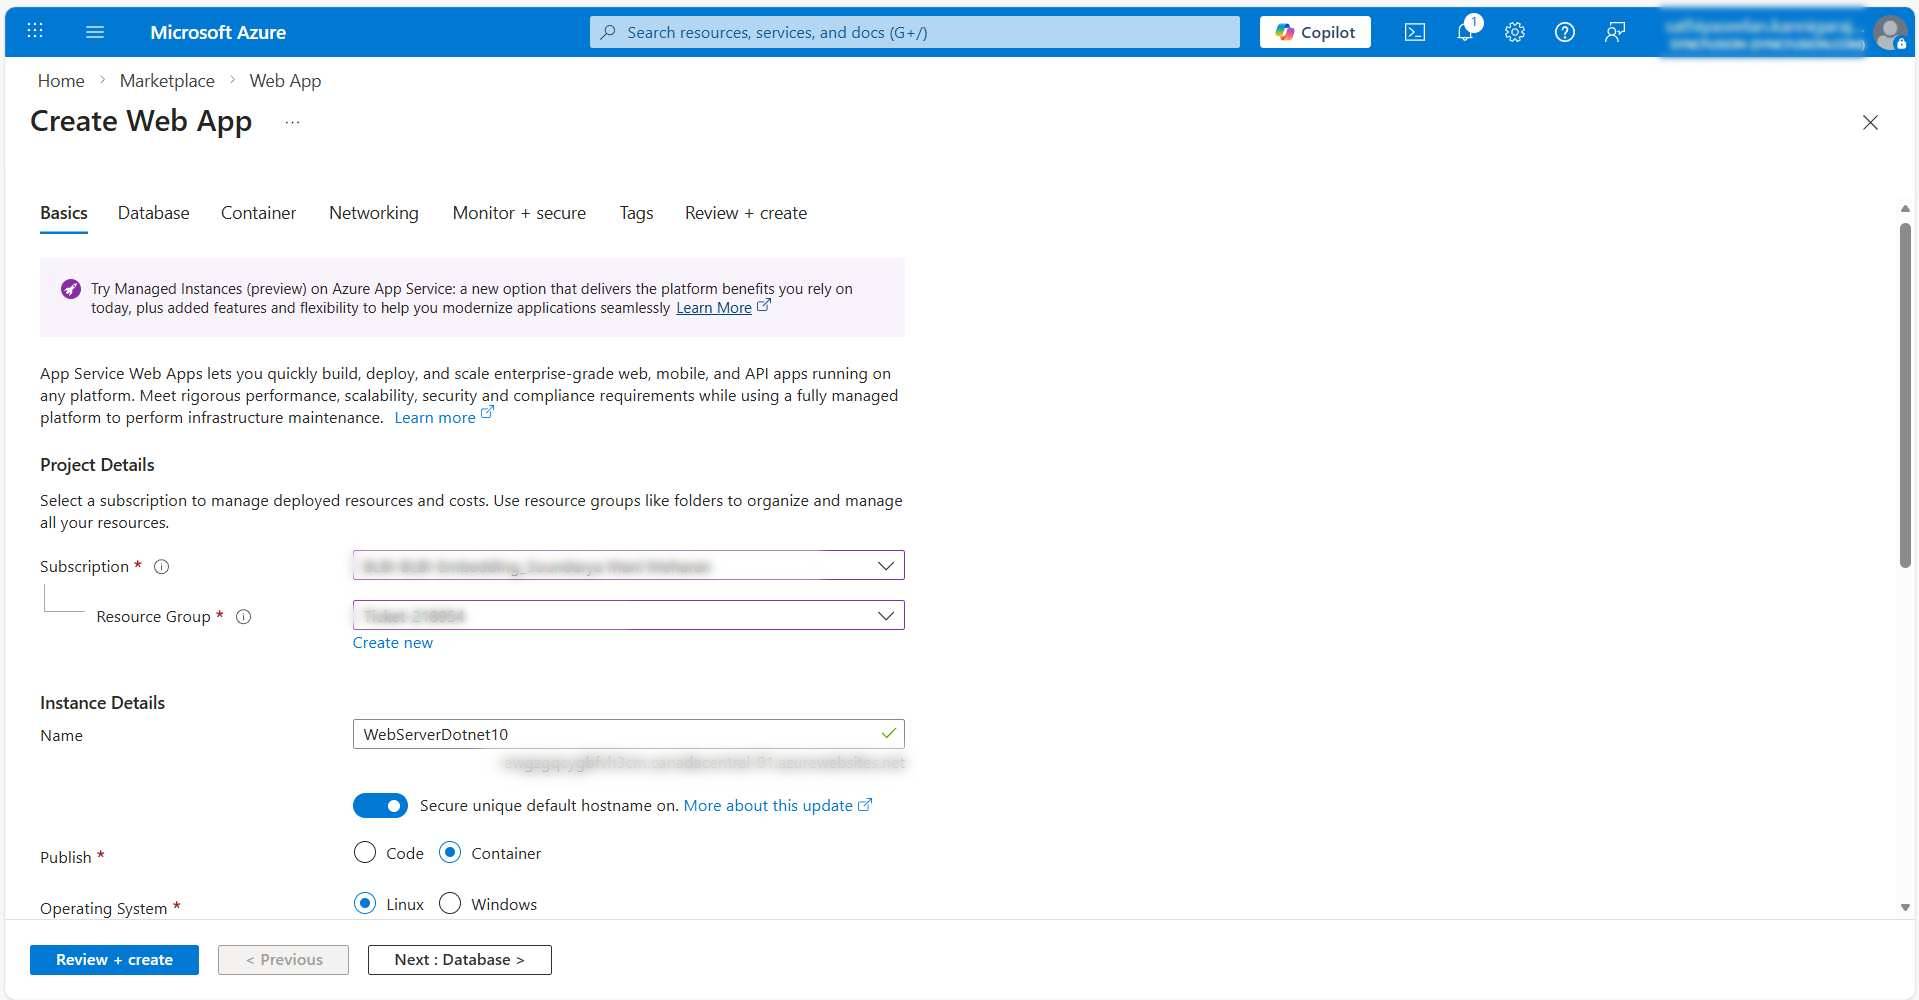Screen dimensions: 1919x1000
Task: Click the Instance Details heading
Action: pos(102,703)
